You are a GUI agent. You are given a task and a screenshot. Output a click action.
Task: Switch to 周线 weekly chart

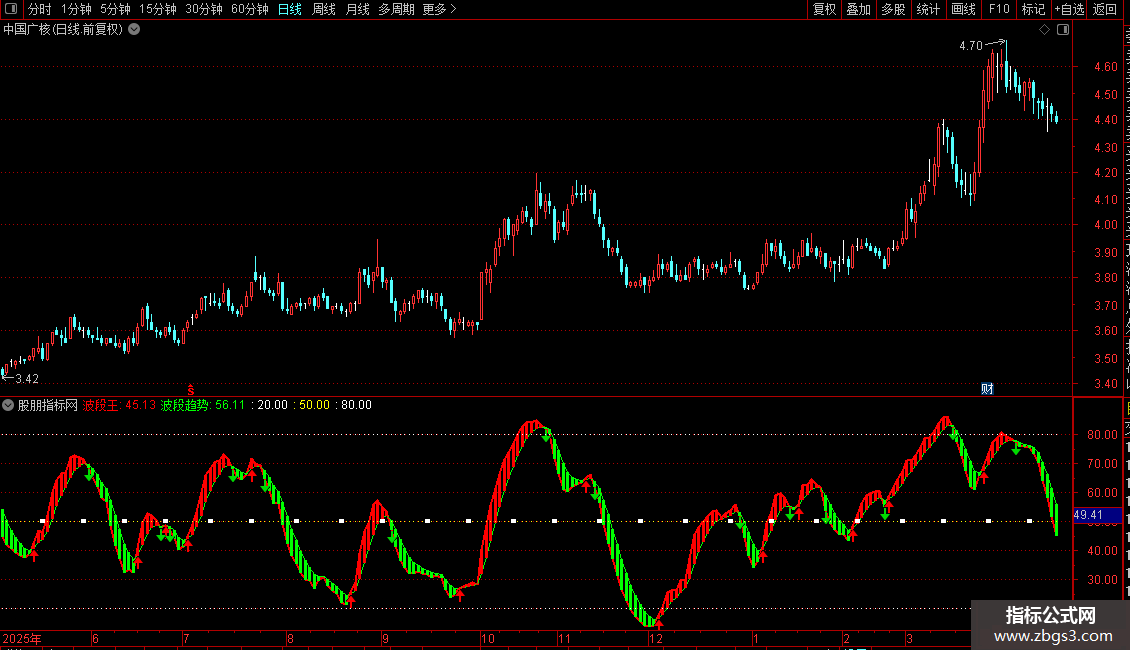[324, 9]
